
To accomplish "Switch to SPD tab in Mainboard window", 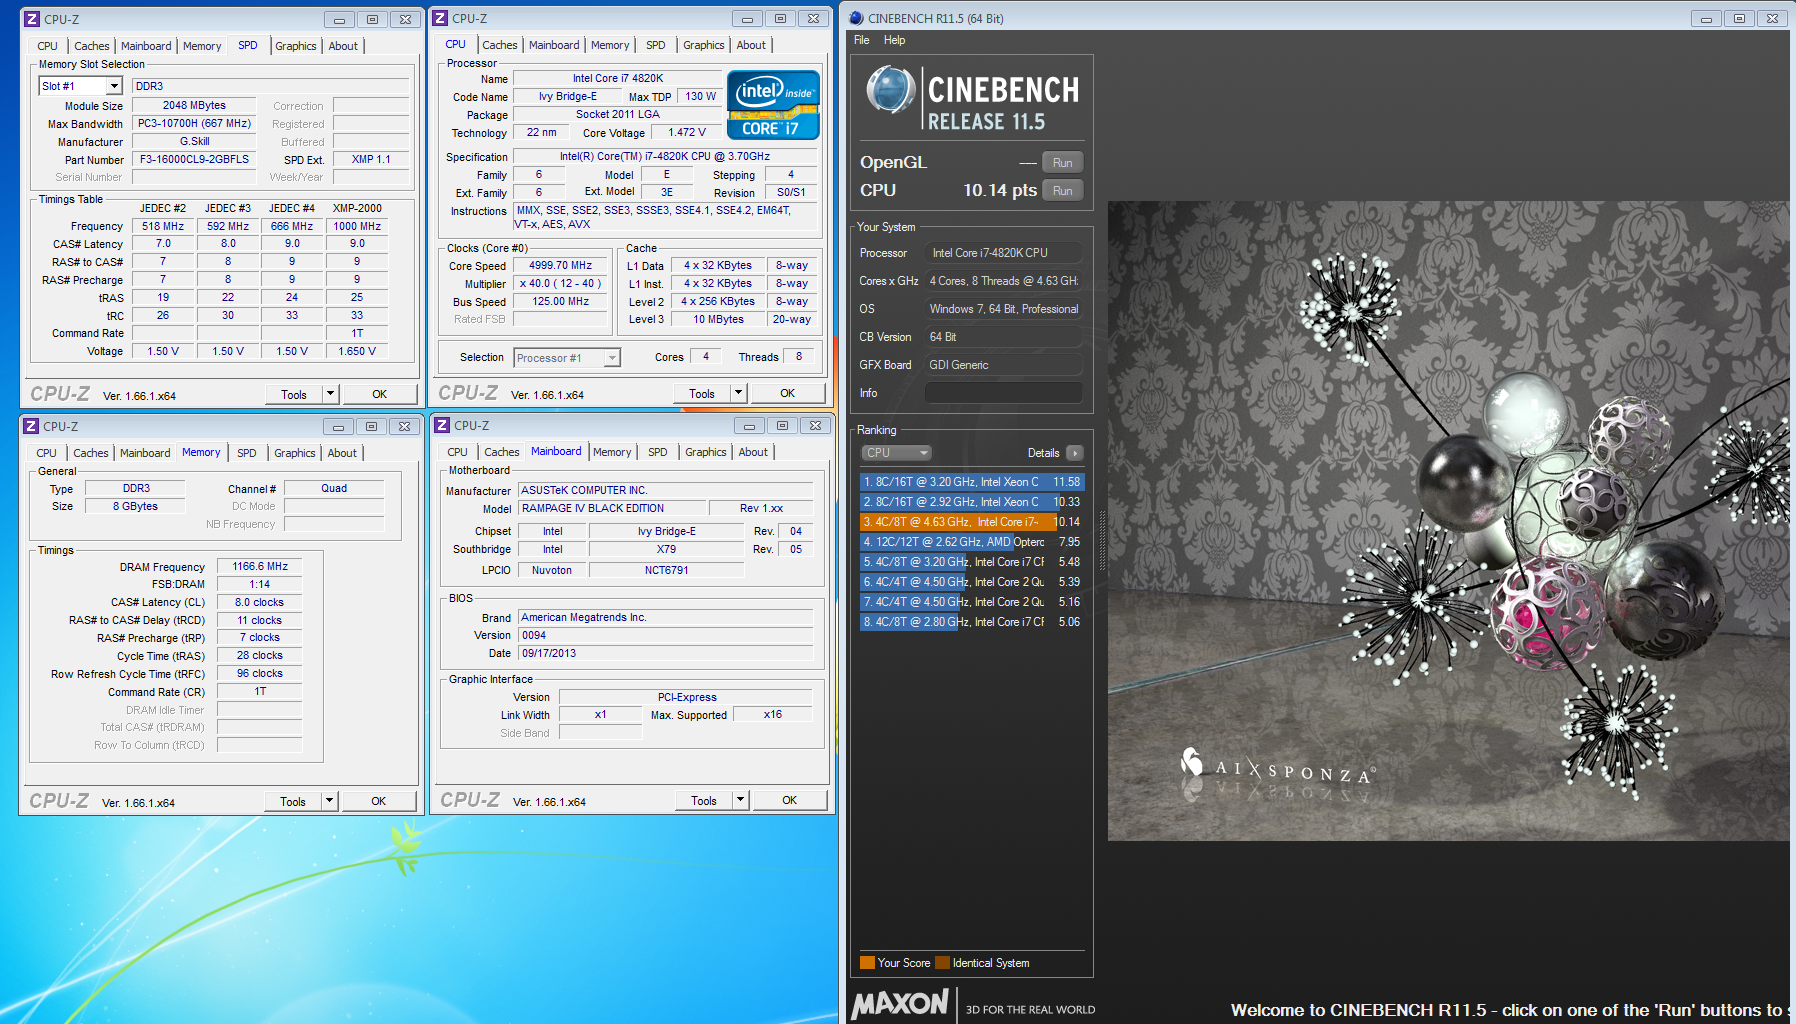I will pyautogui.click(x=657, y=452).
